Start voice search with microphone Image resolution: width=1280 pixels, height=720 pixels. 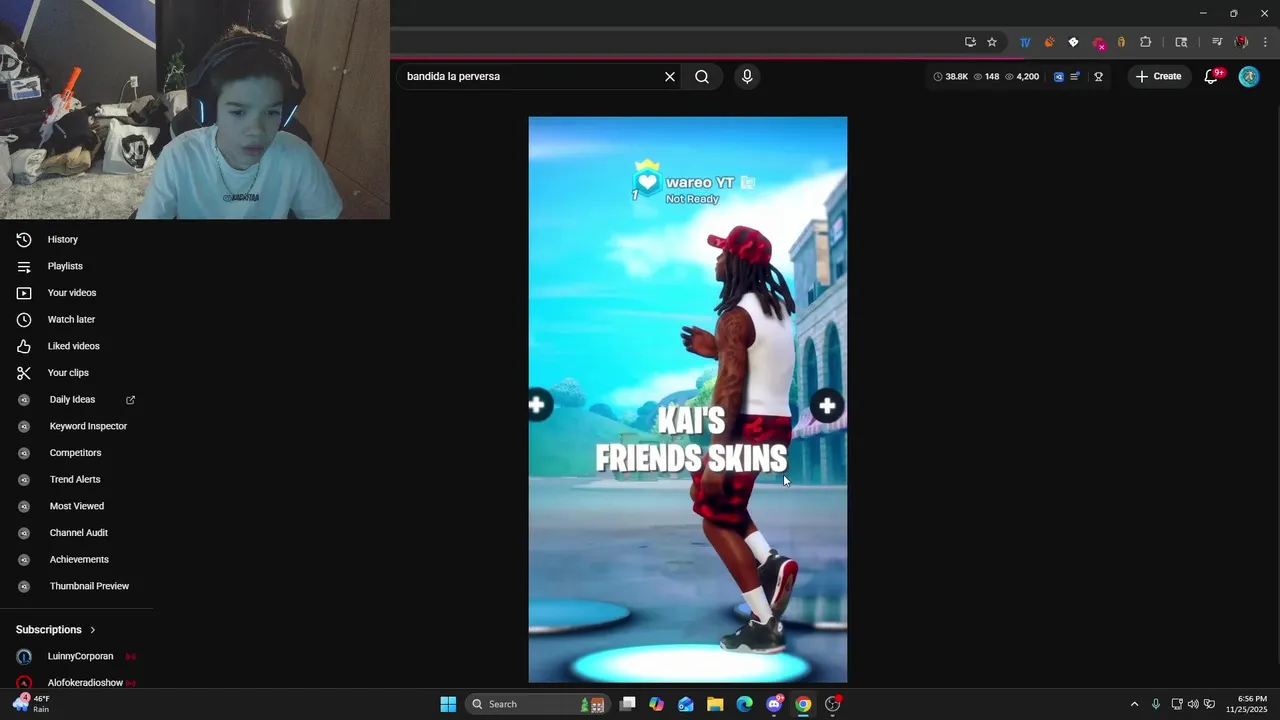click(747, 77)
